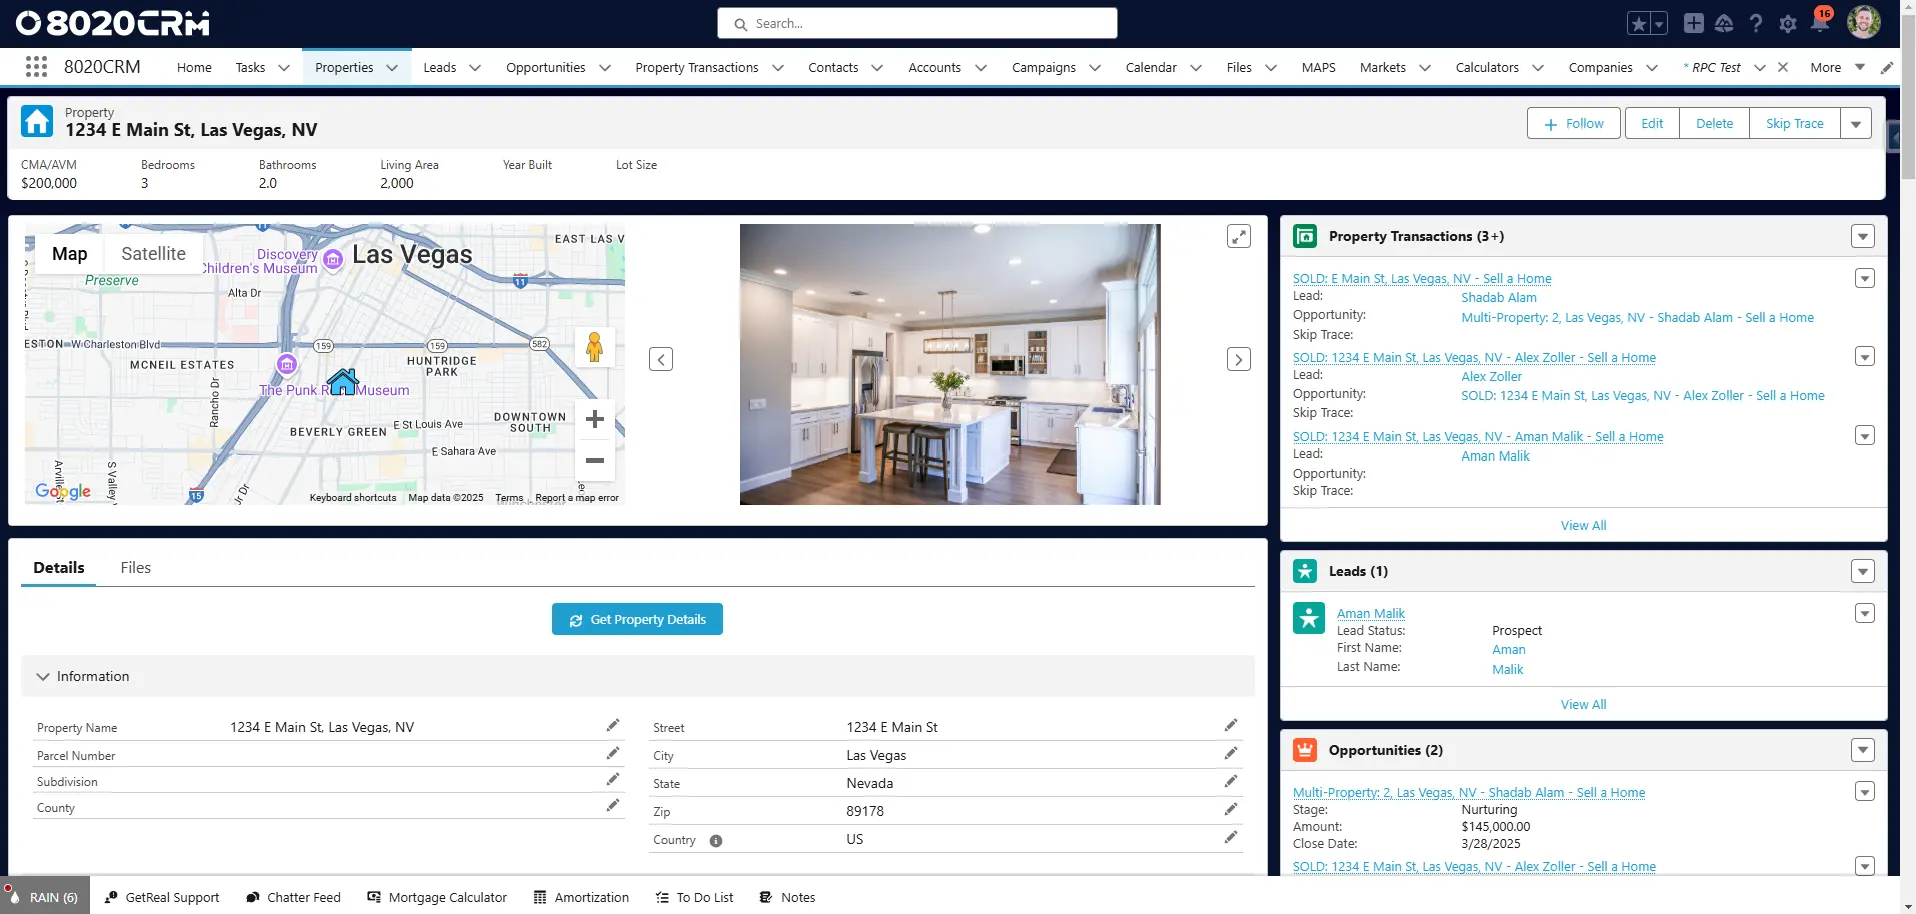The width and height of the screenshot is (1916, 914).
Task: Switch to the Files tab
Action: [x=136, y=568]
